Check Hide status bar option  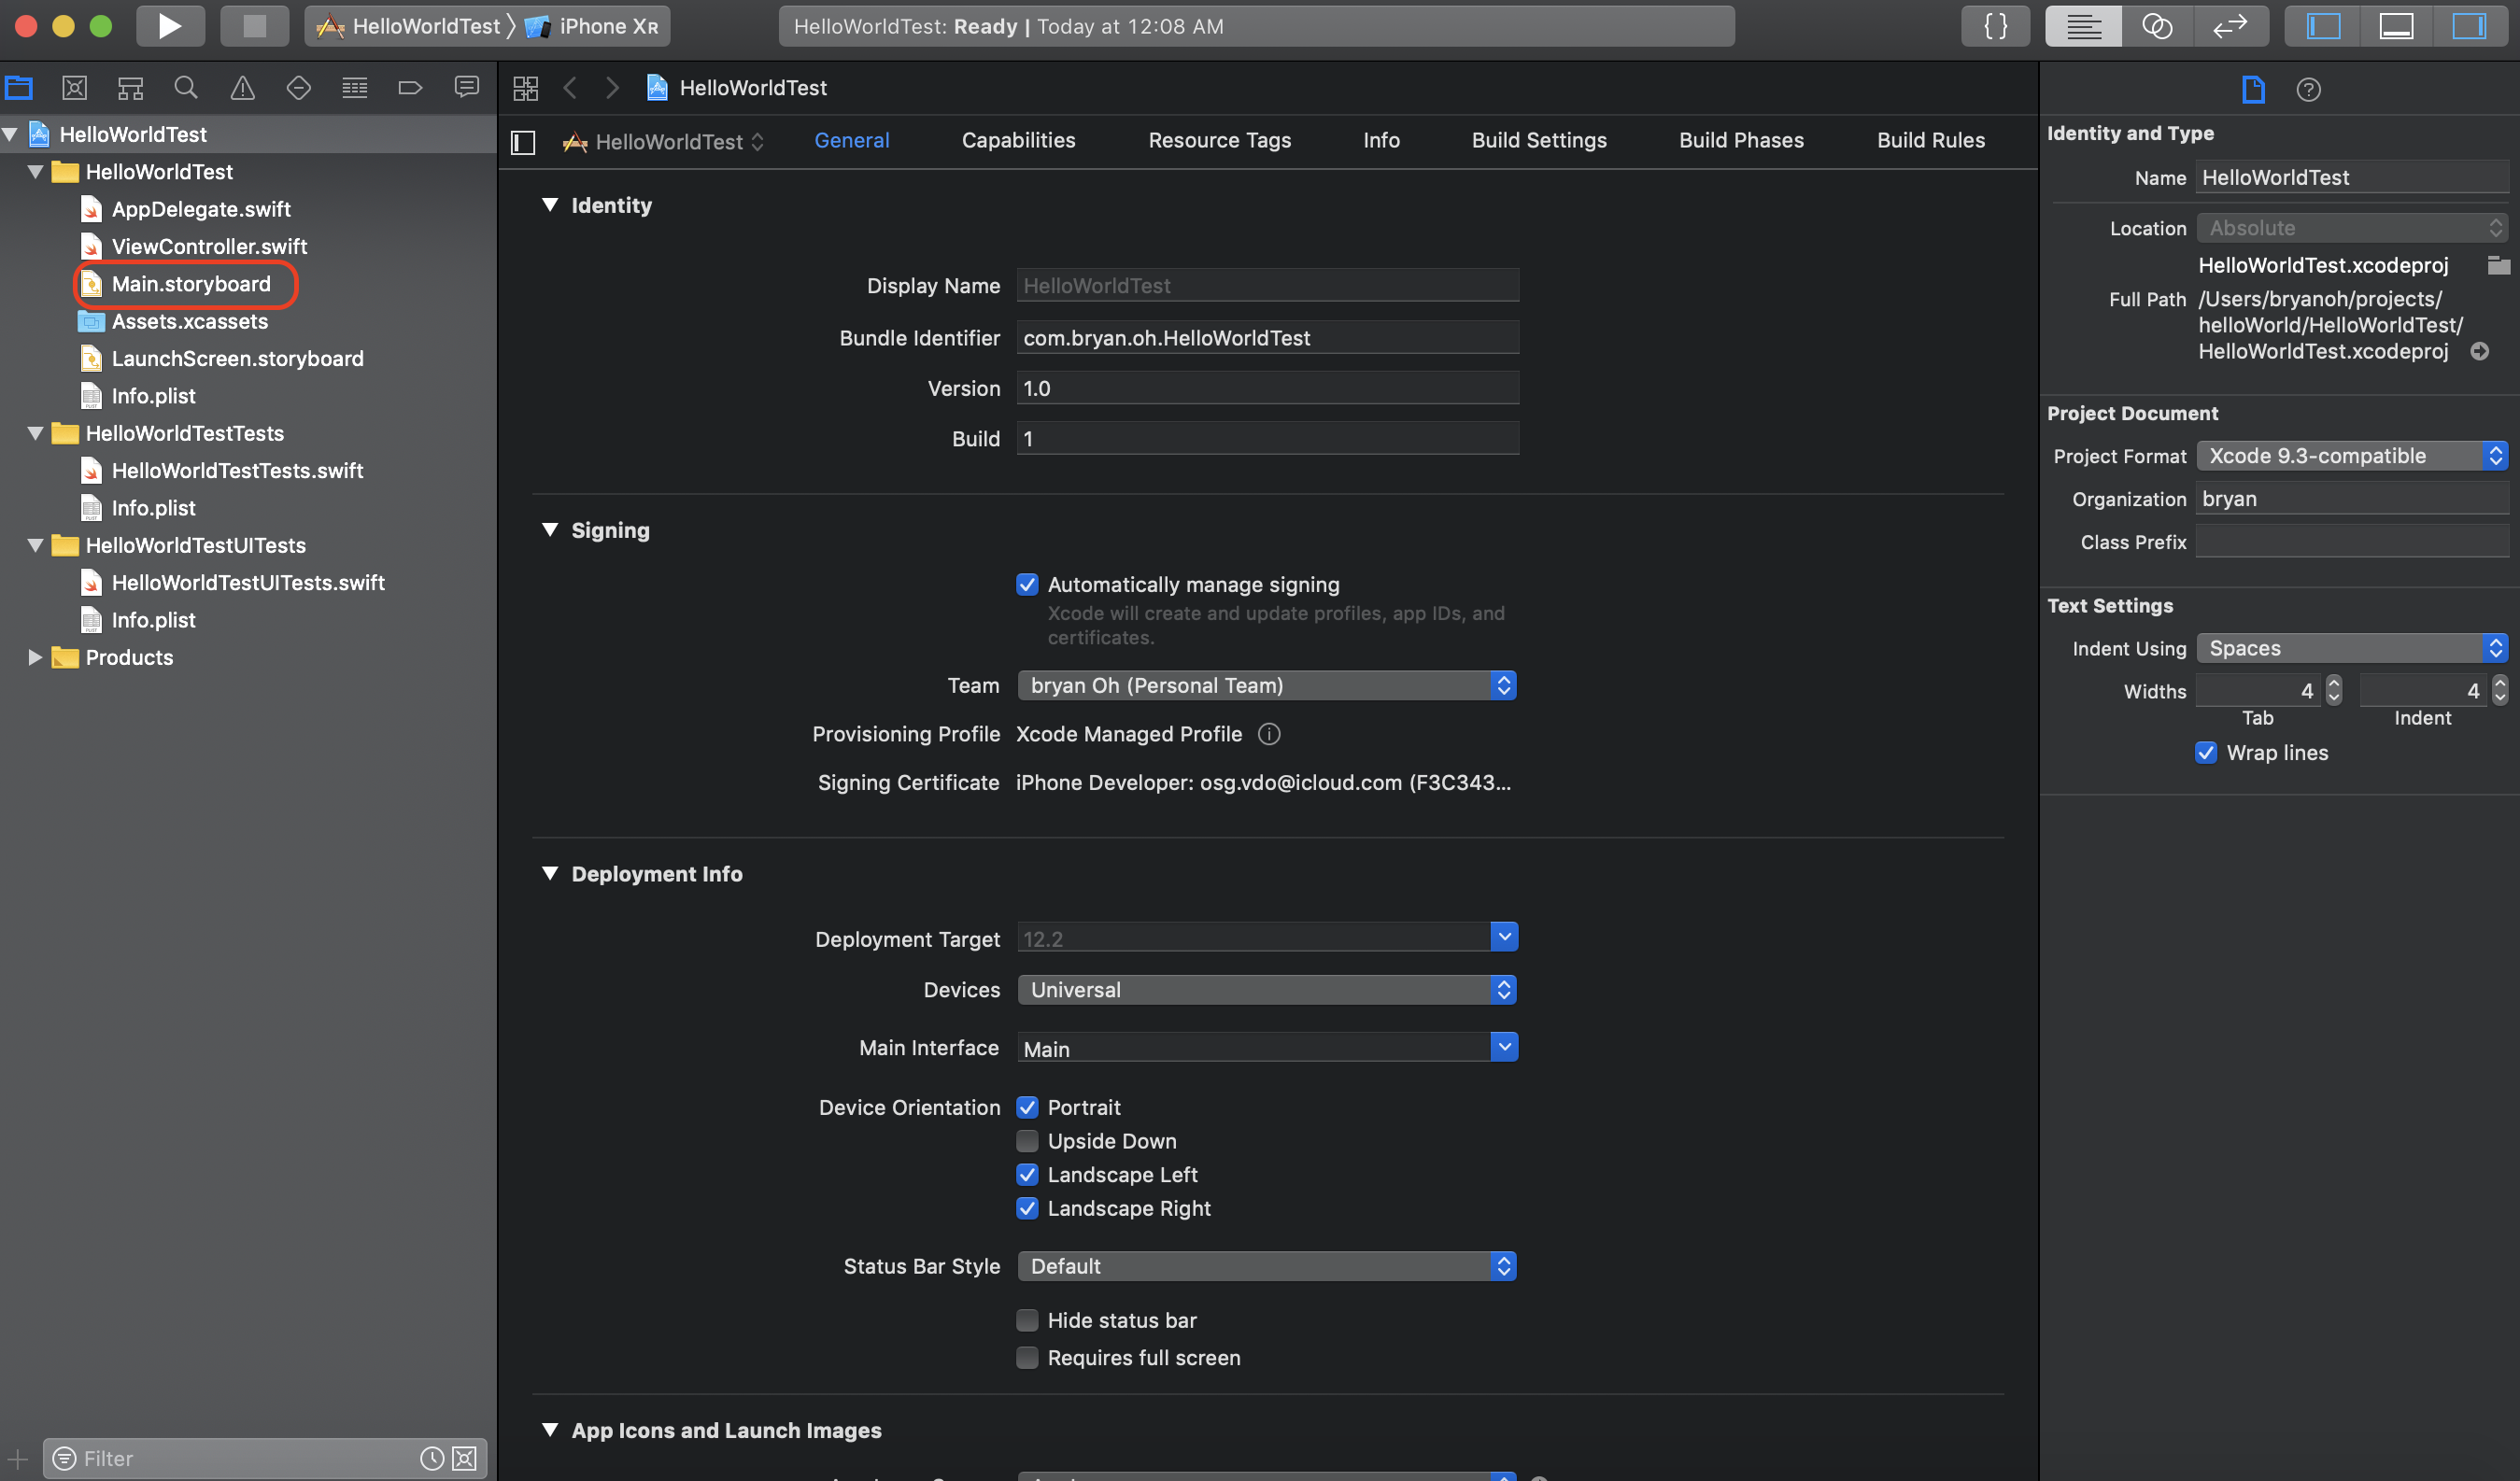pos(1027,1320)
